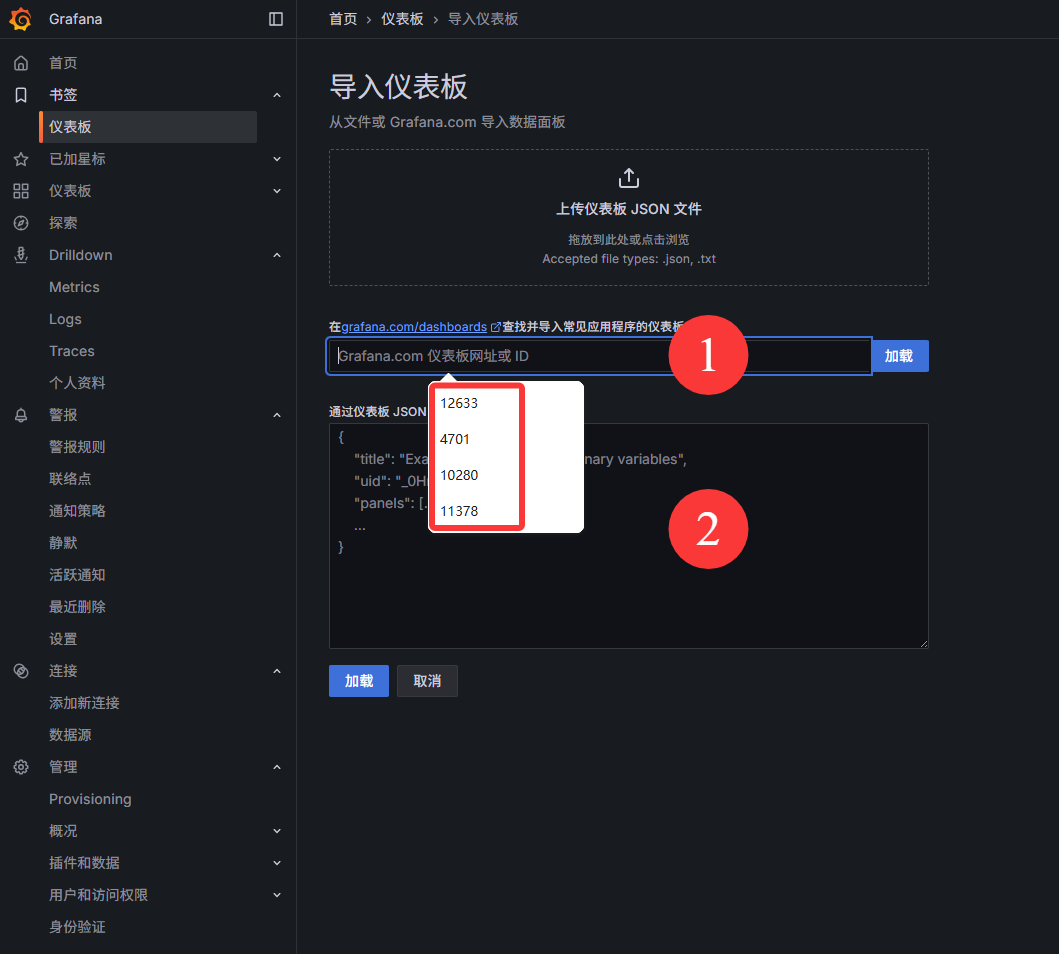Click the Drilldown icon

tap(21, 255)
